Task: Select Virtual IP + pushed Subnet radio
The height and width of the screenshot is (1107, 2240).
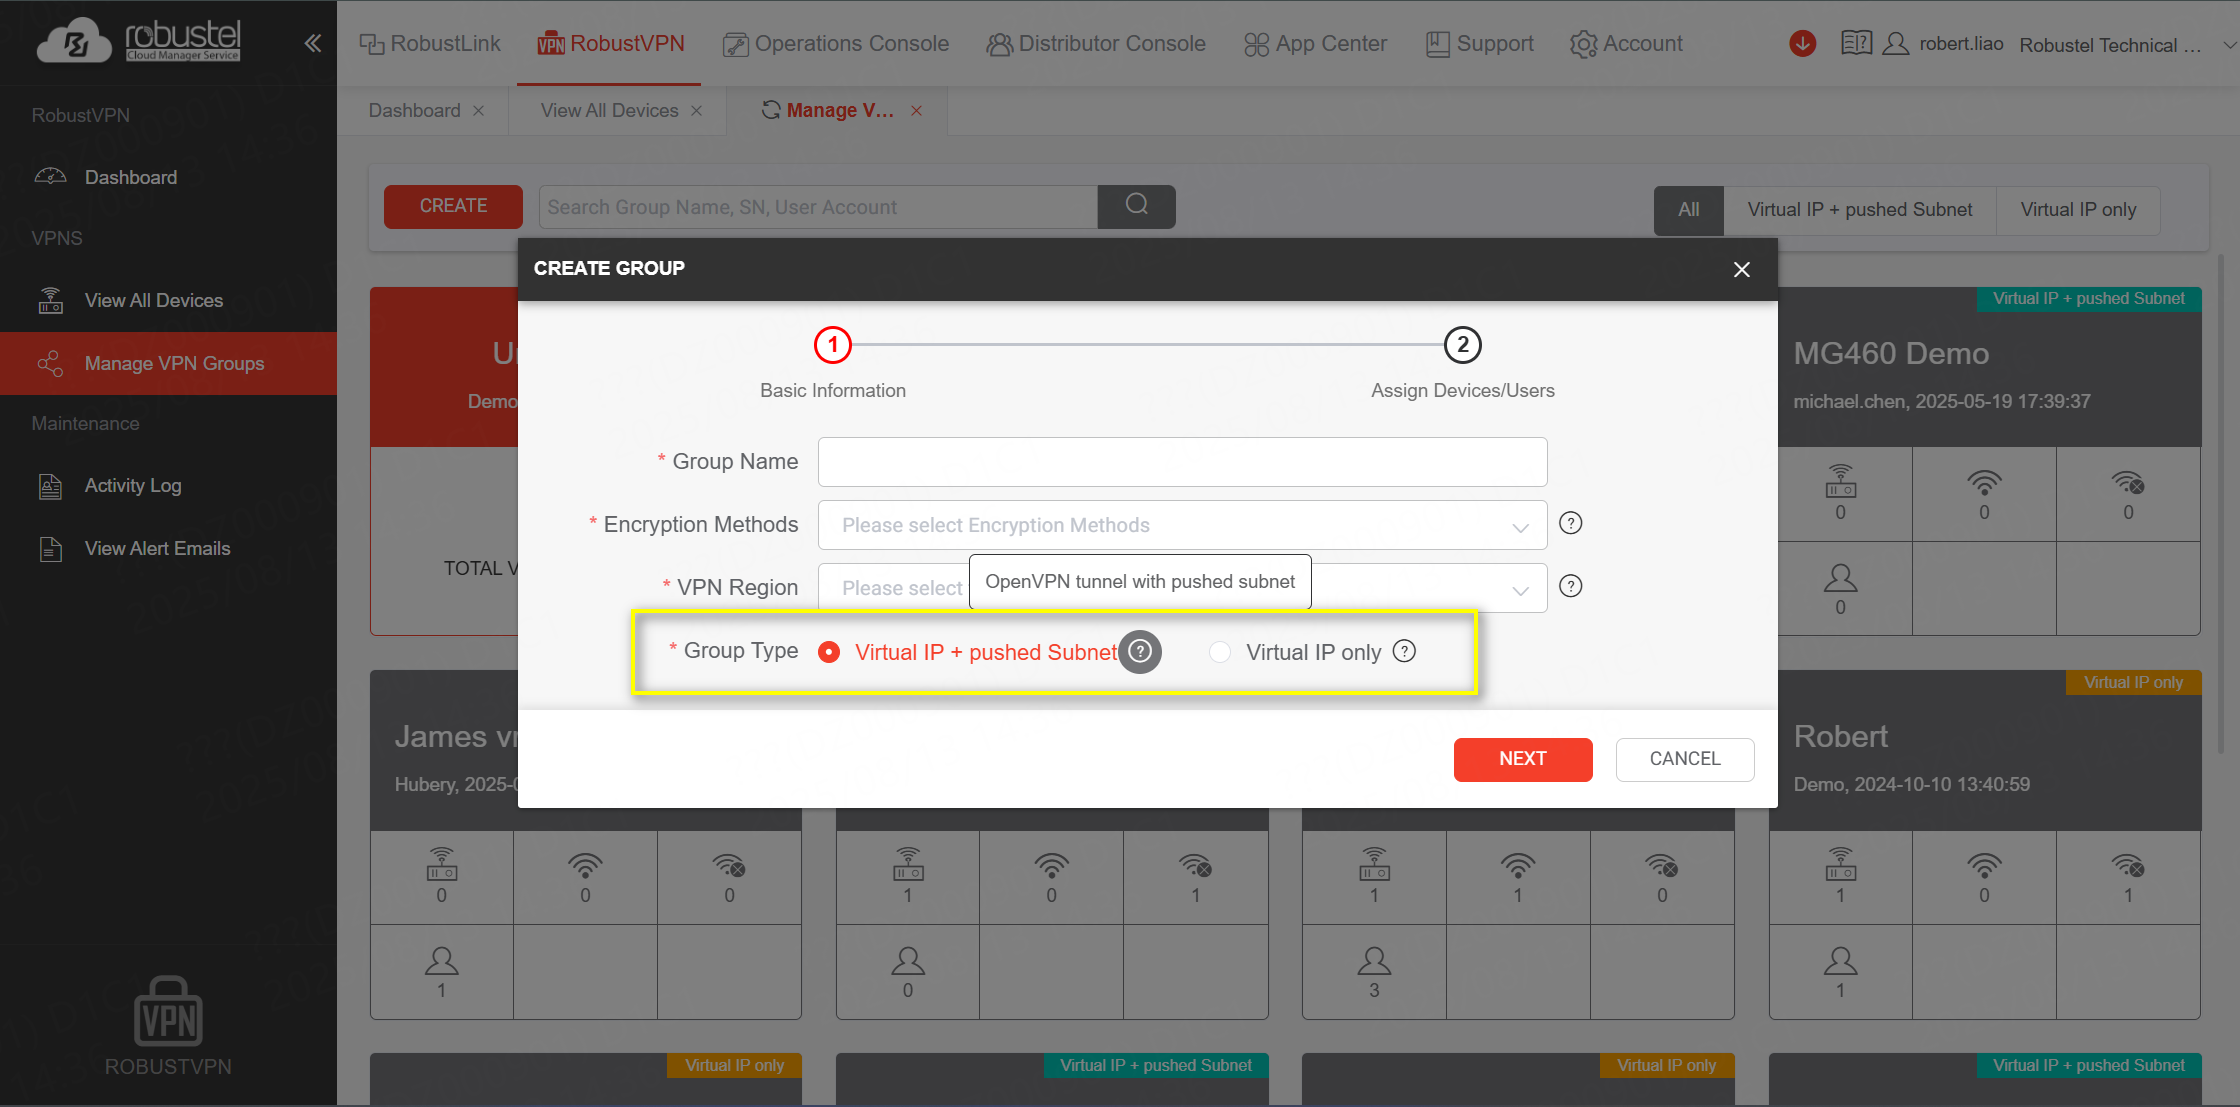Action: tap(829, 652)
